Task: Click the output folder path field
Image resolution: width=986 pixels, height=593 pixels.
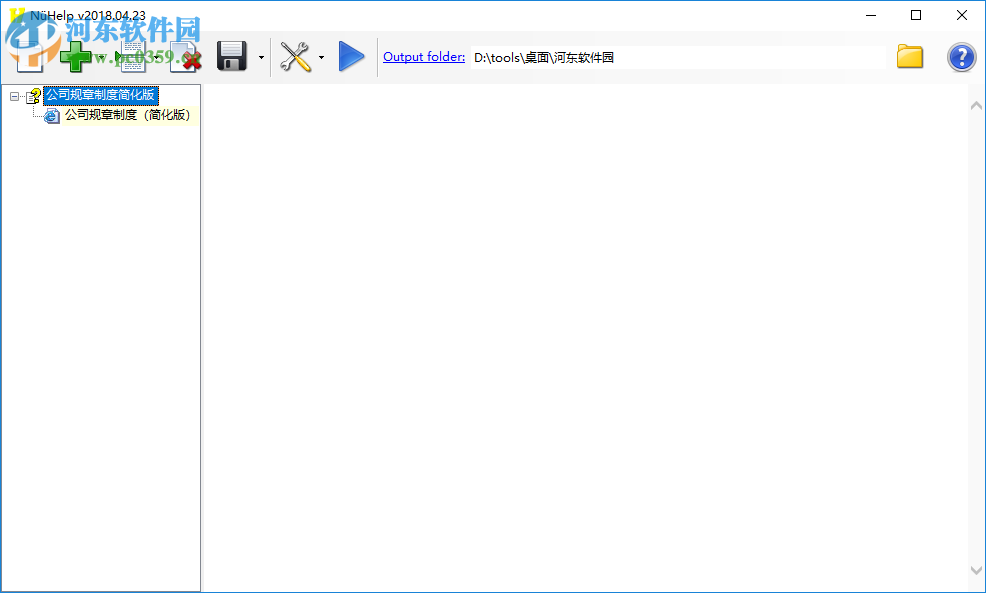Action: click(x=678, y=57)
